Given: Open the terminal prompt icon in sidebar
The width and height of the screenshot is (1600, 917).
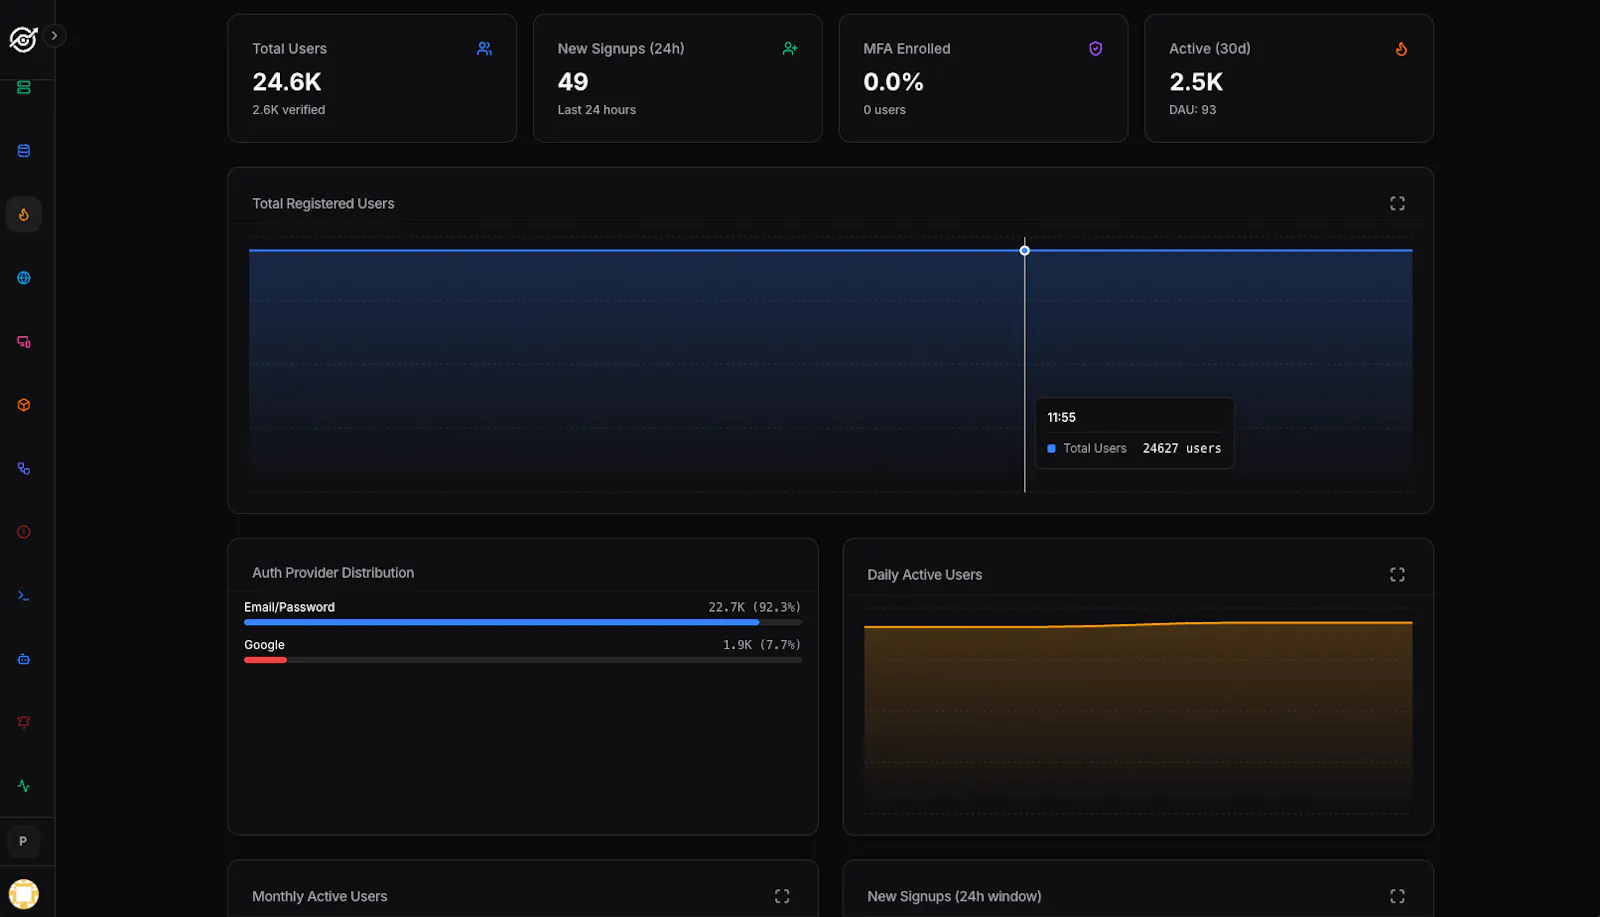Looking at the screenshot, I should pyautogui.click(x=24, y=596).
